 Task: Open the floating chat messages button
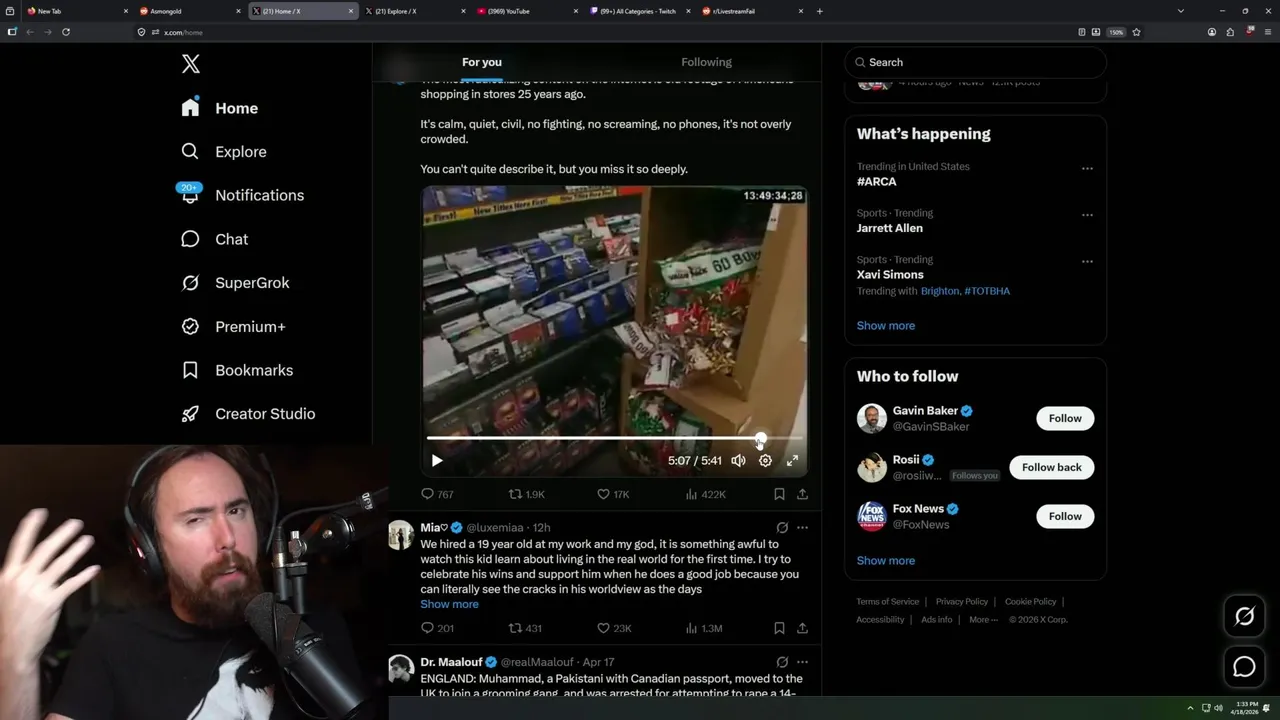point(1244,667)
